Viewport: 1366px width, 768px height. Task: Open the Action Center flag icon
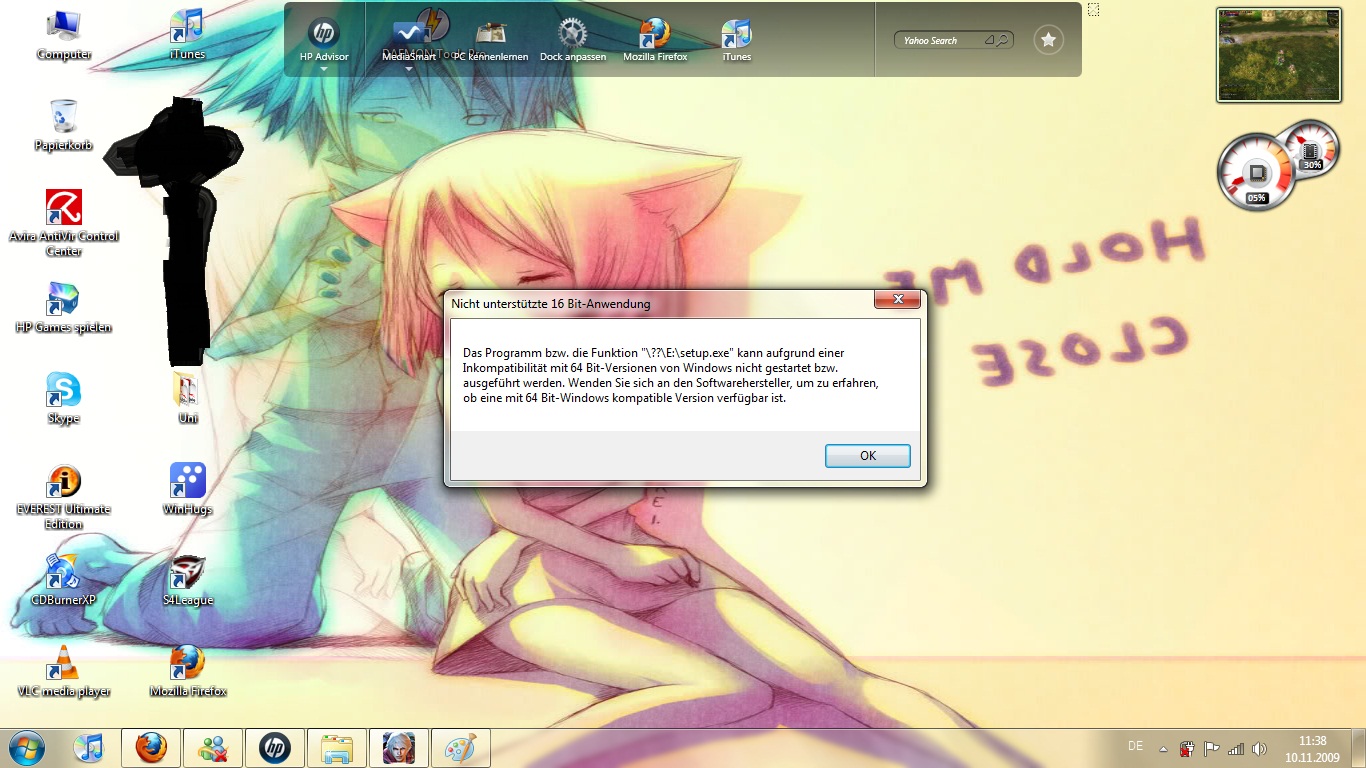tap(1211, 748)
